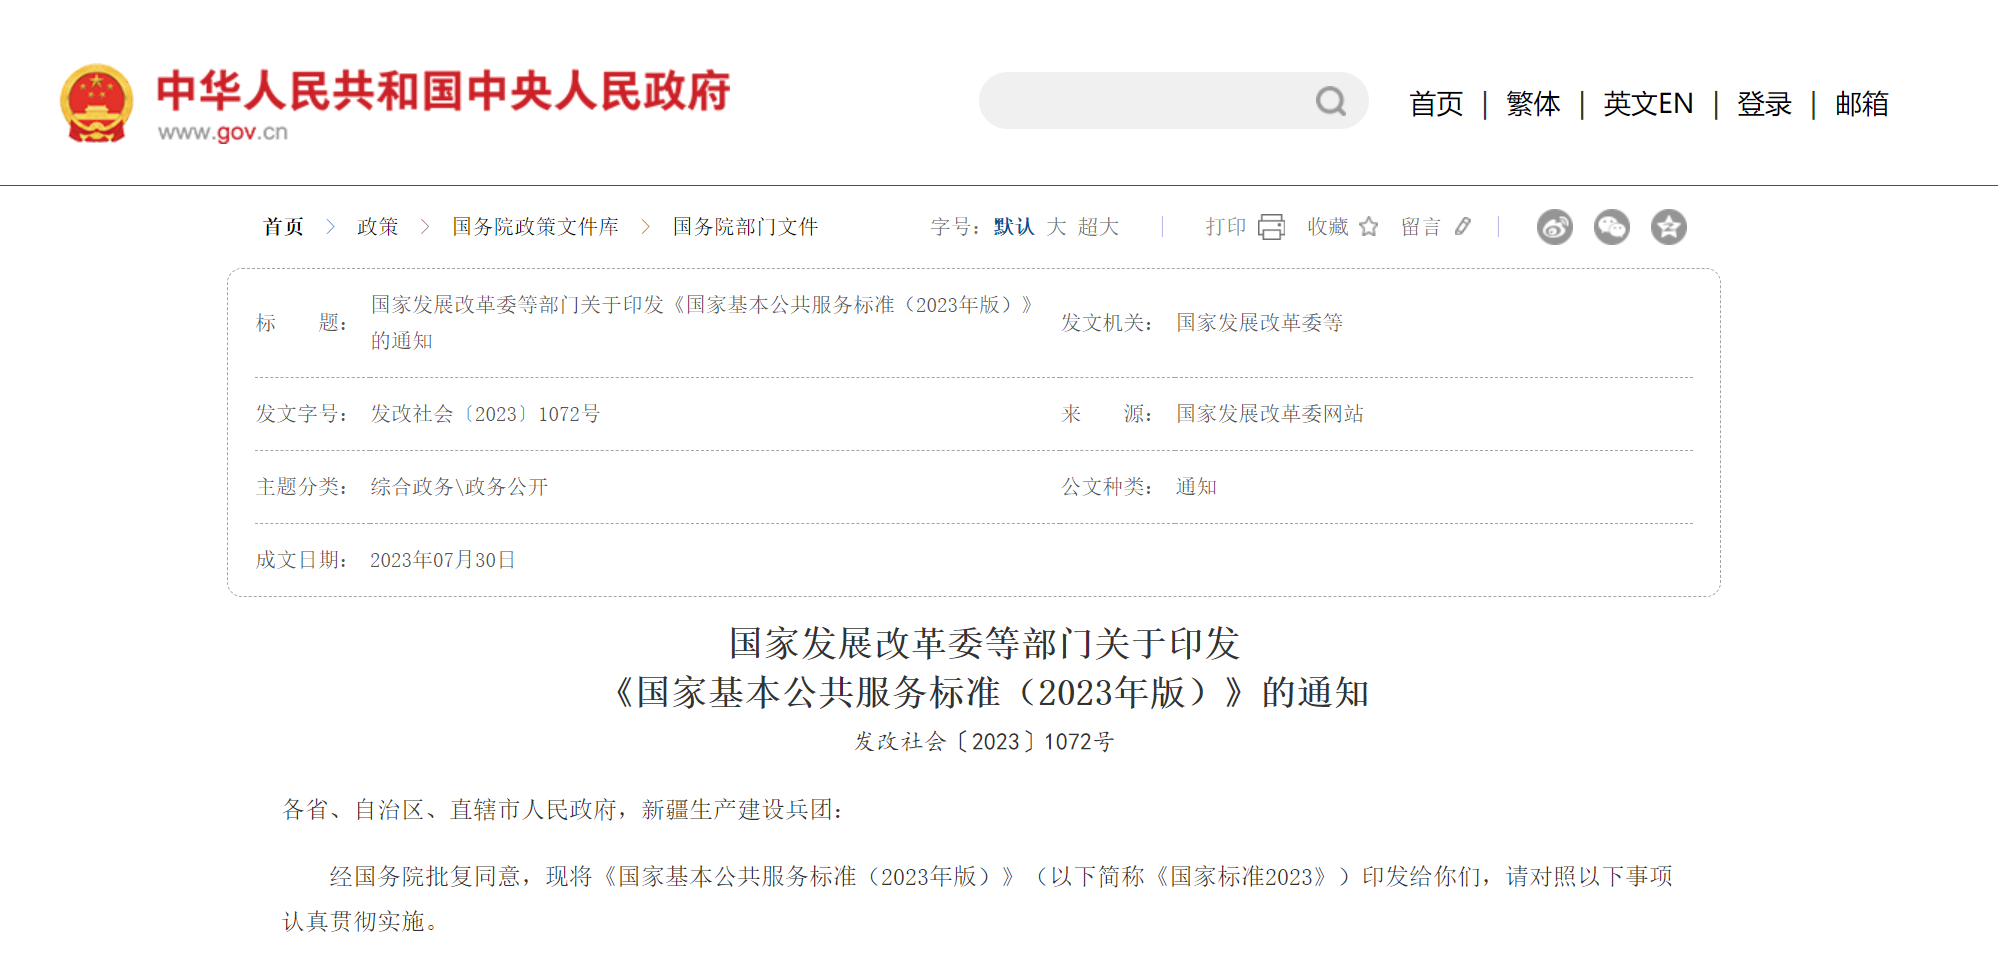The height and width of the screenshot is (968, 1998).
Task: Click the 登录 login link
Action: [1764, 104]
